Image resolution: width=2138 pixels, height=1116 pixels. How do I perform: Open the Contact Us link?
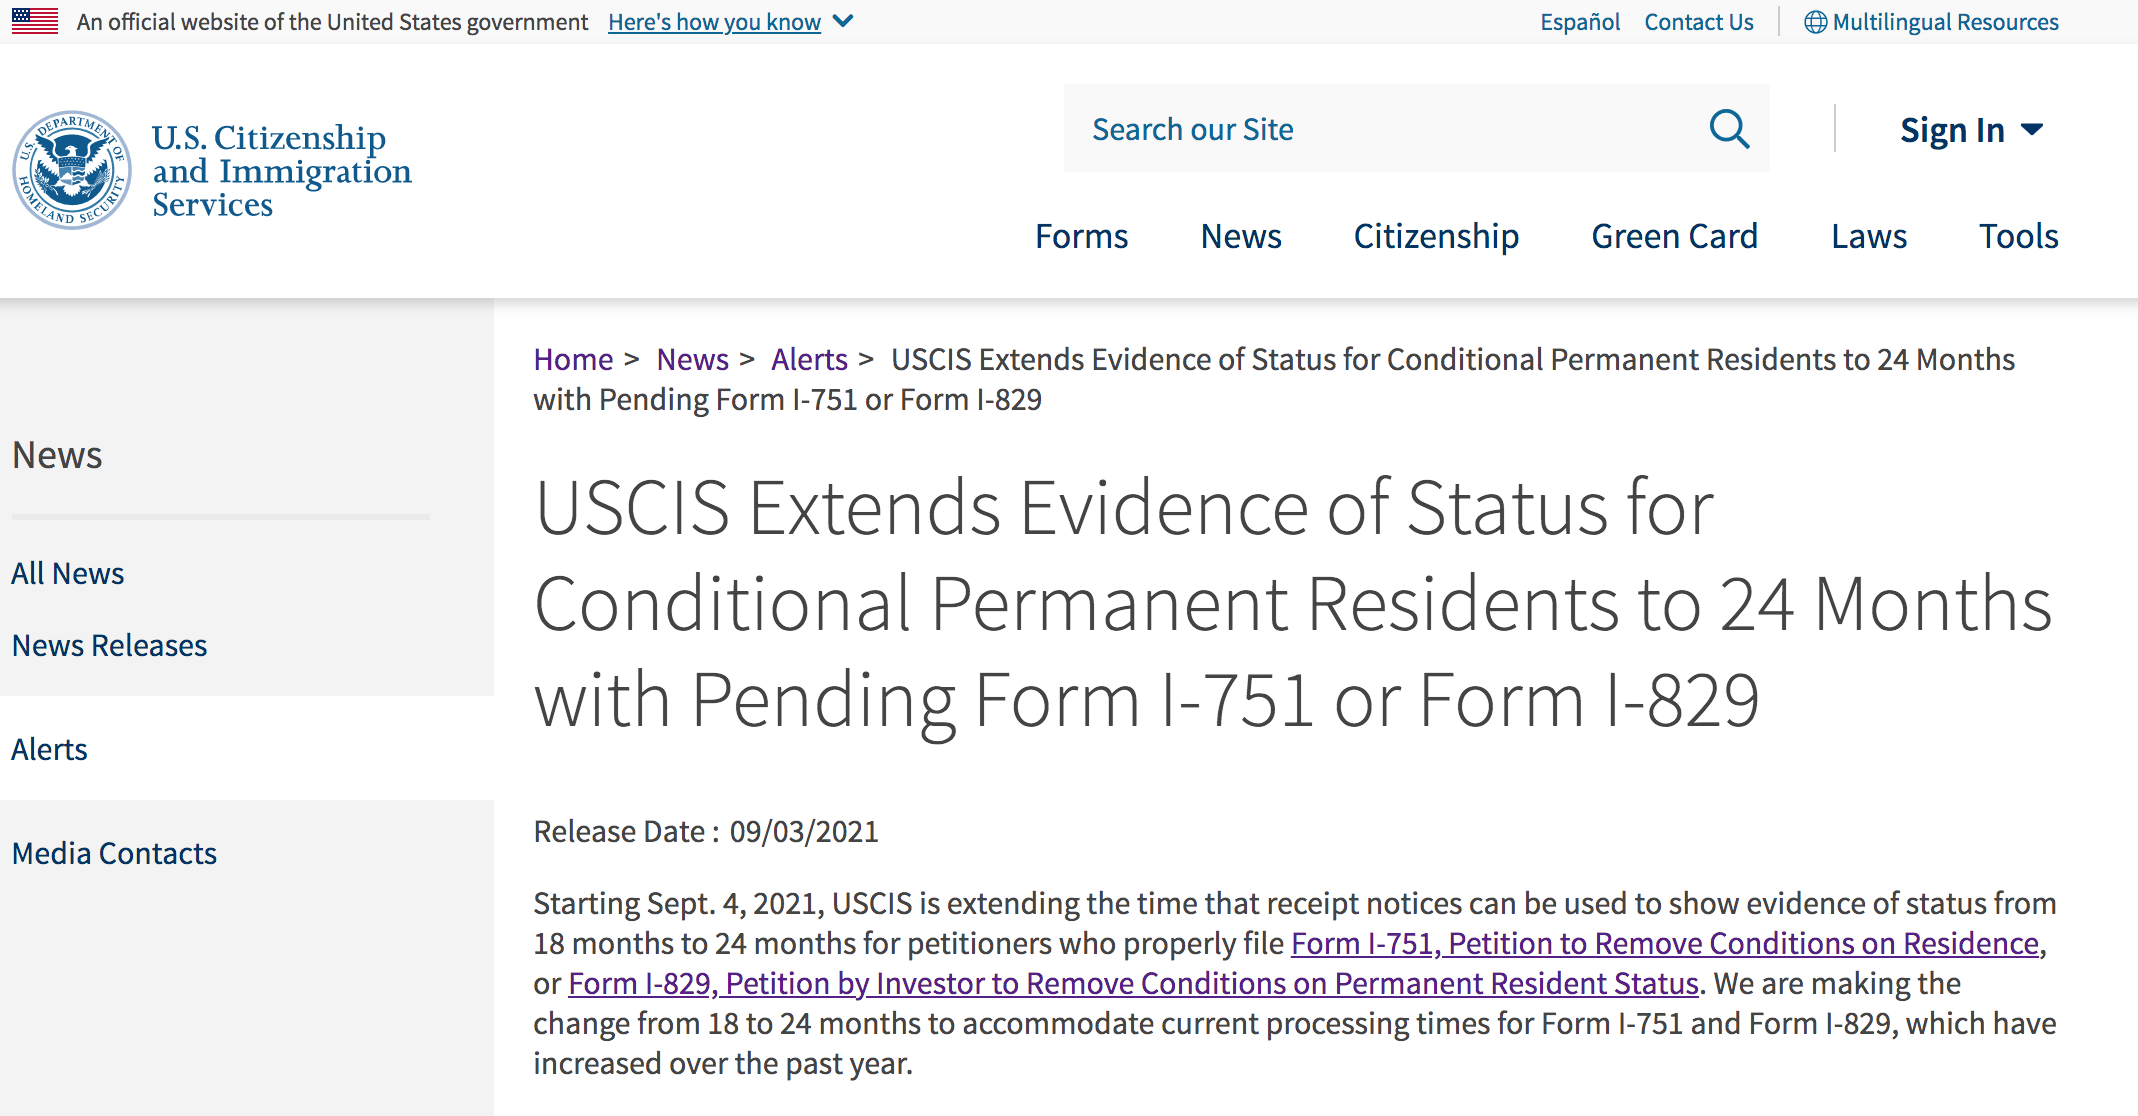(x=1699, y=22)
